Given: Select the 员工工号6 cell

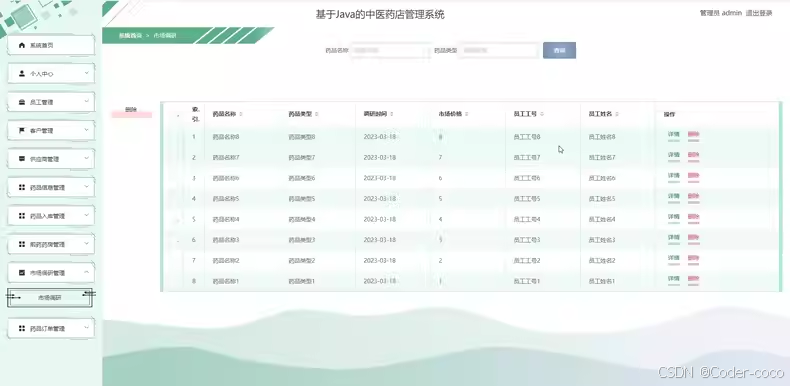Looking at the screenshot, I should click(527, 178).
